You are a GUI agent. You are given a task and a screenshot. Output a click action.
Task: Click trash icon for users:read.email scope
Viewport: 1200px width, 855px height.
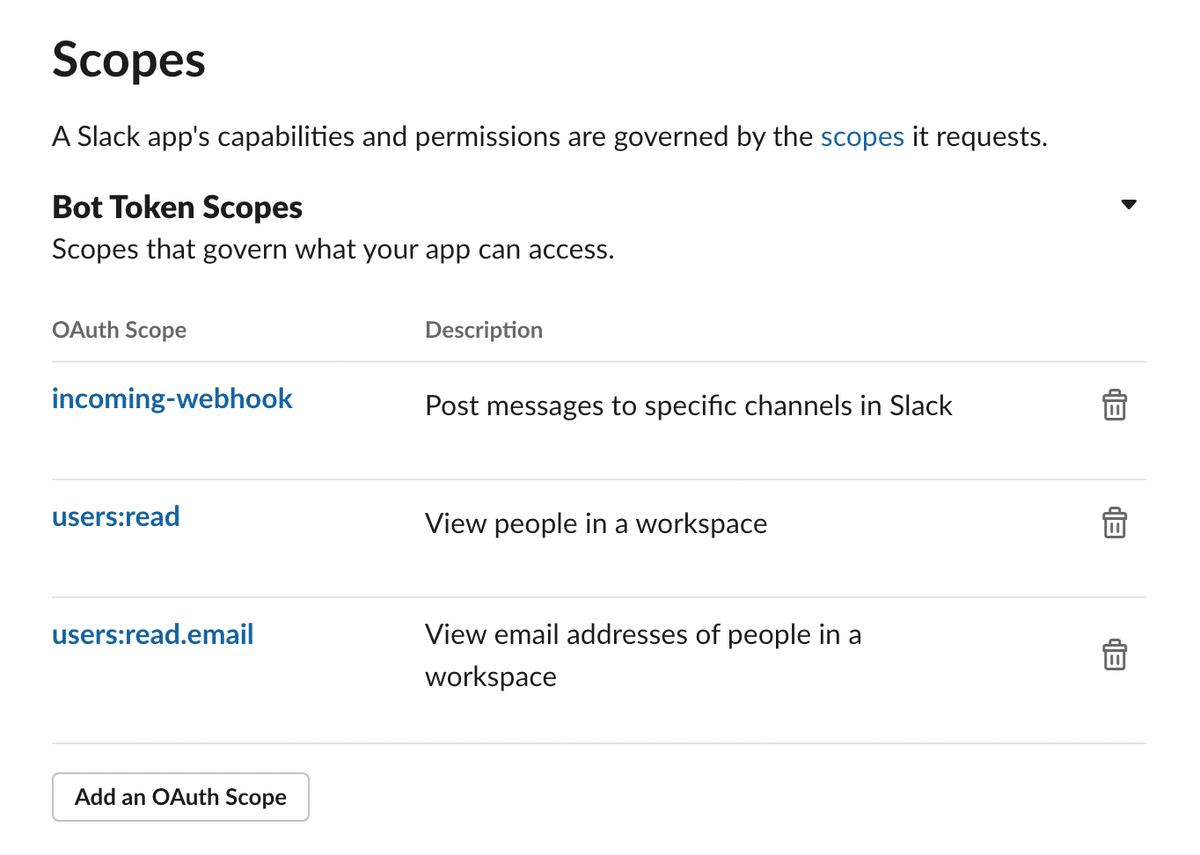coord(1114,655)
